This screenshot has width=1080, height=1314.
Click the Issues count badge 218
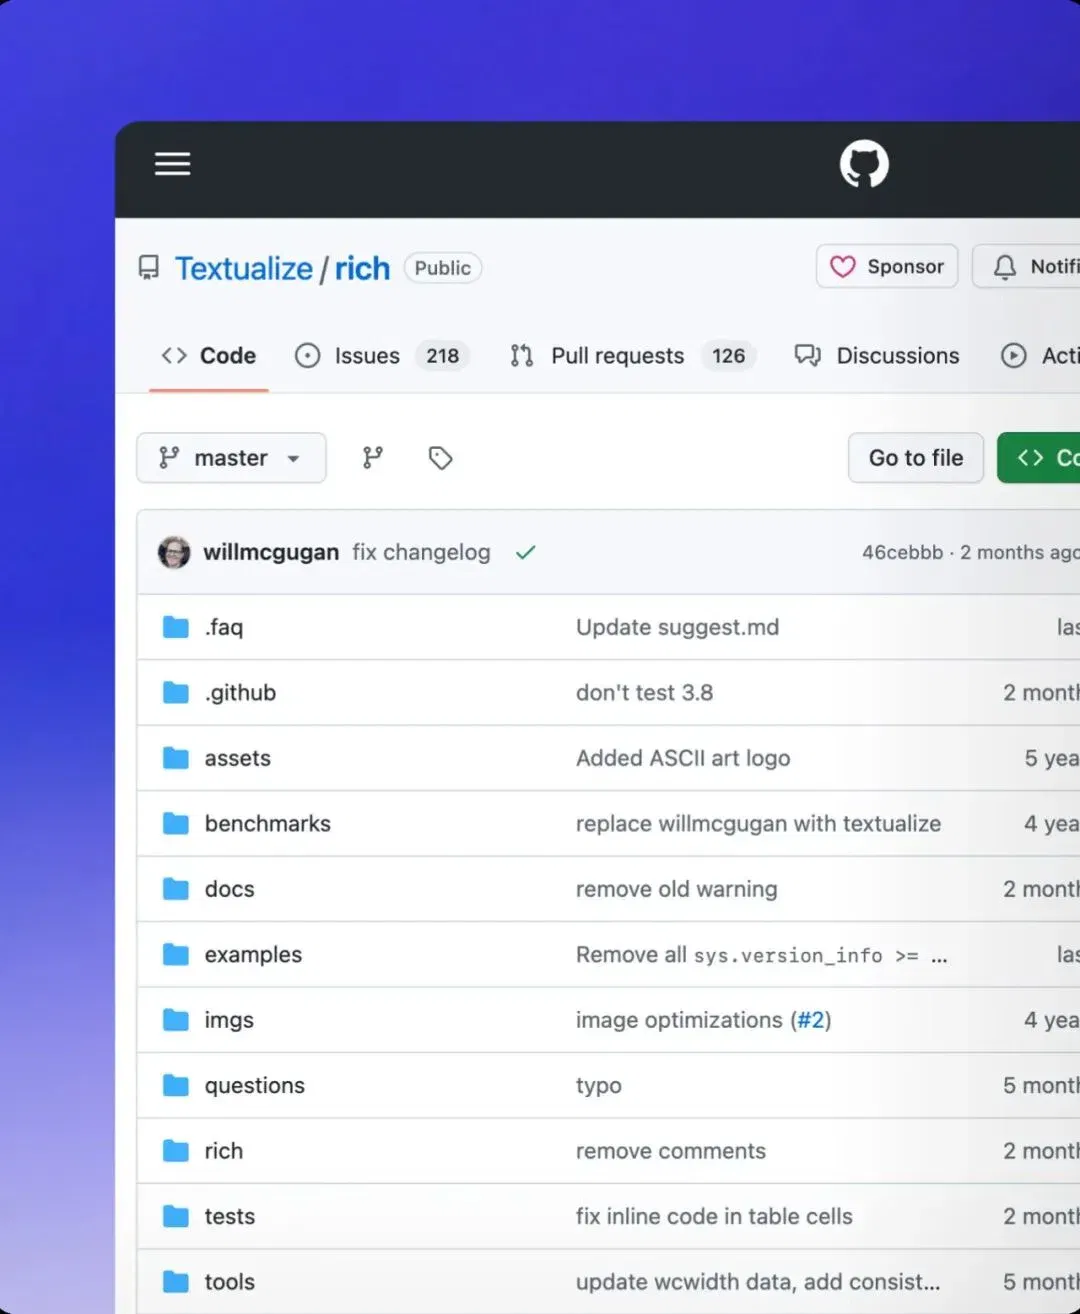(x=442, y=356)
